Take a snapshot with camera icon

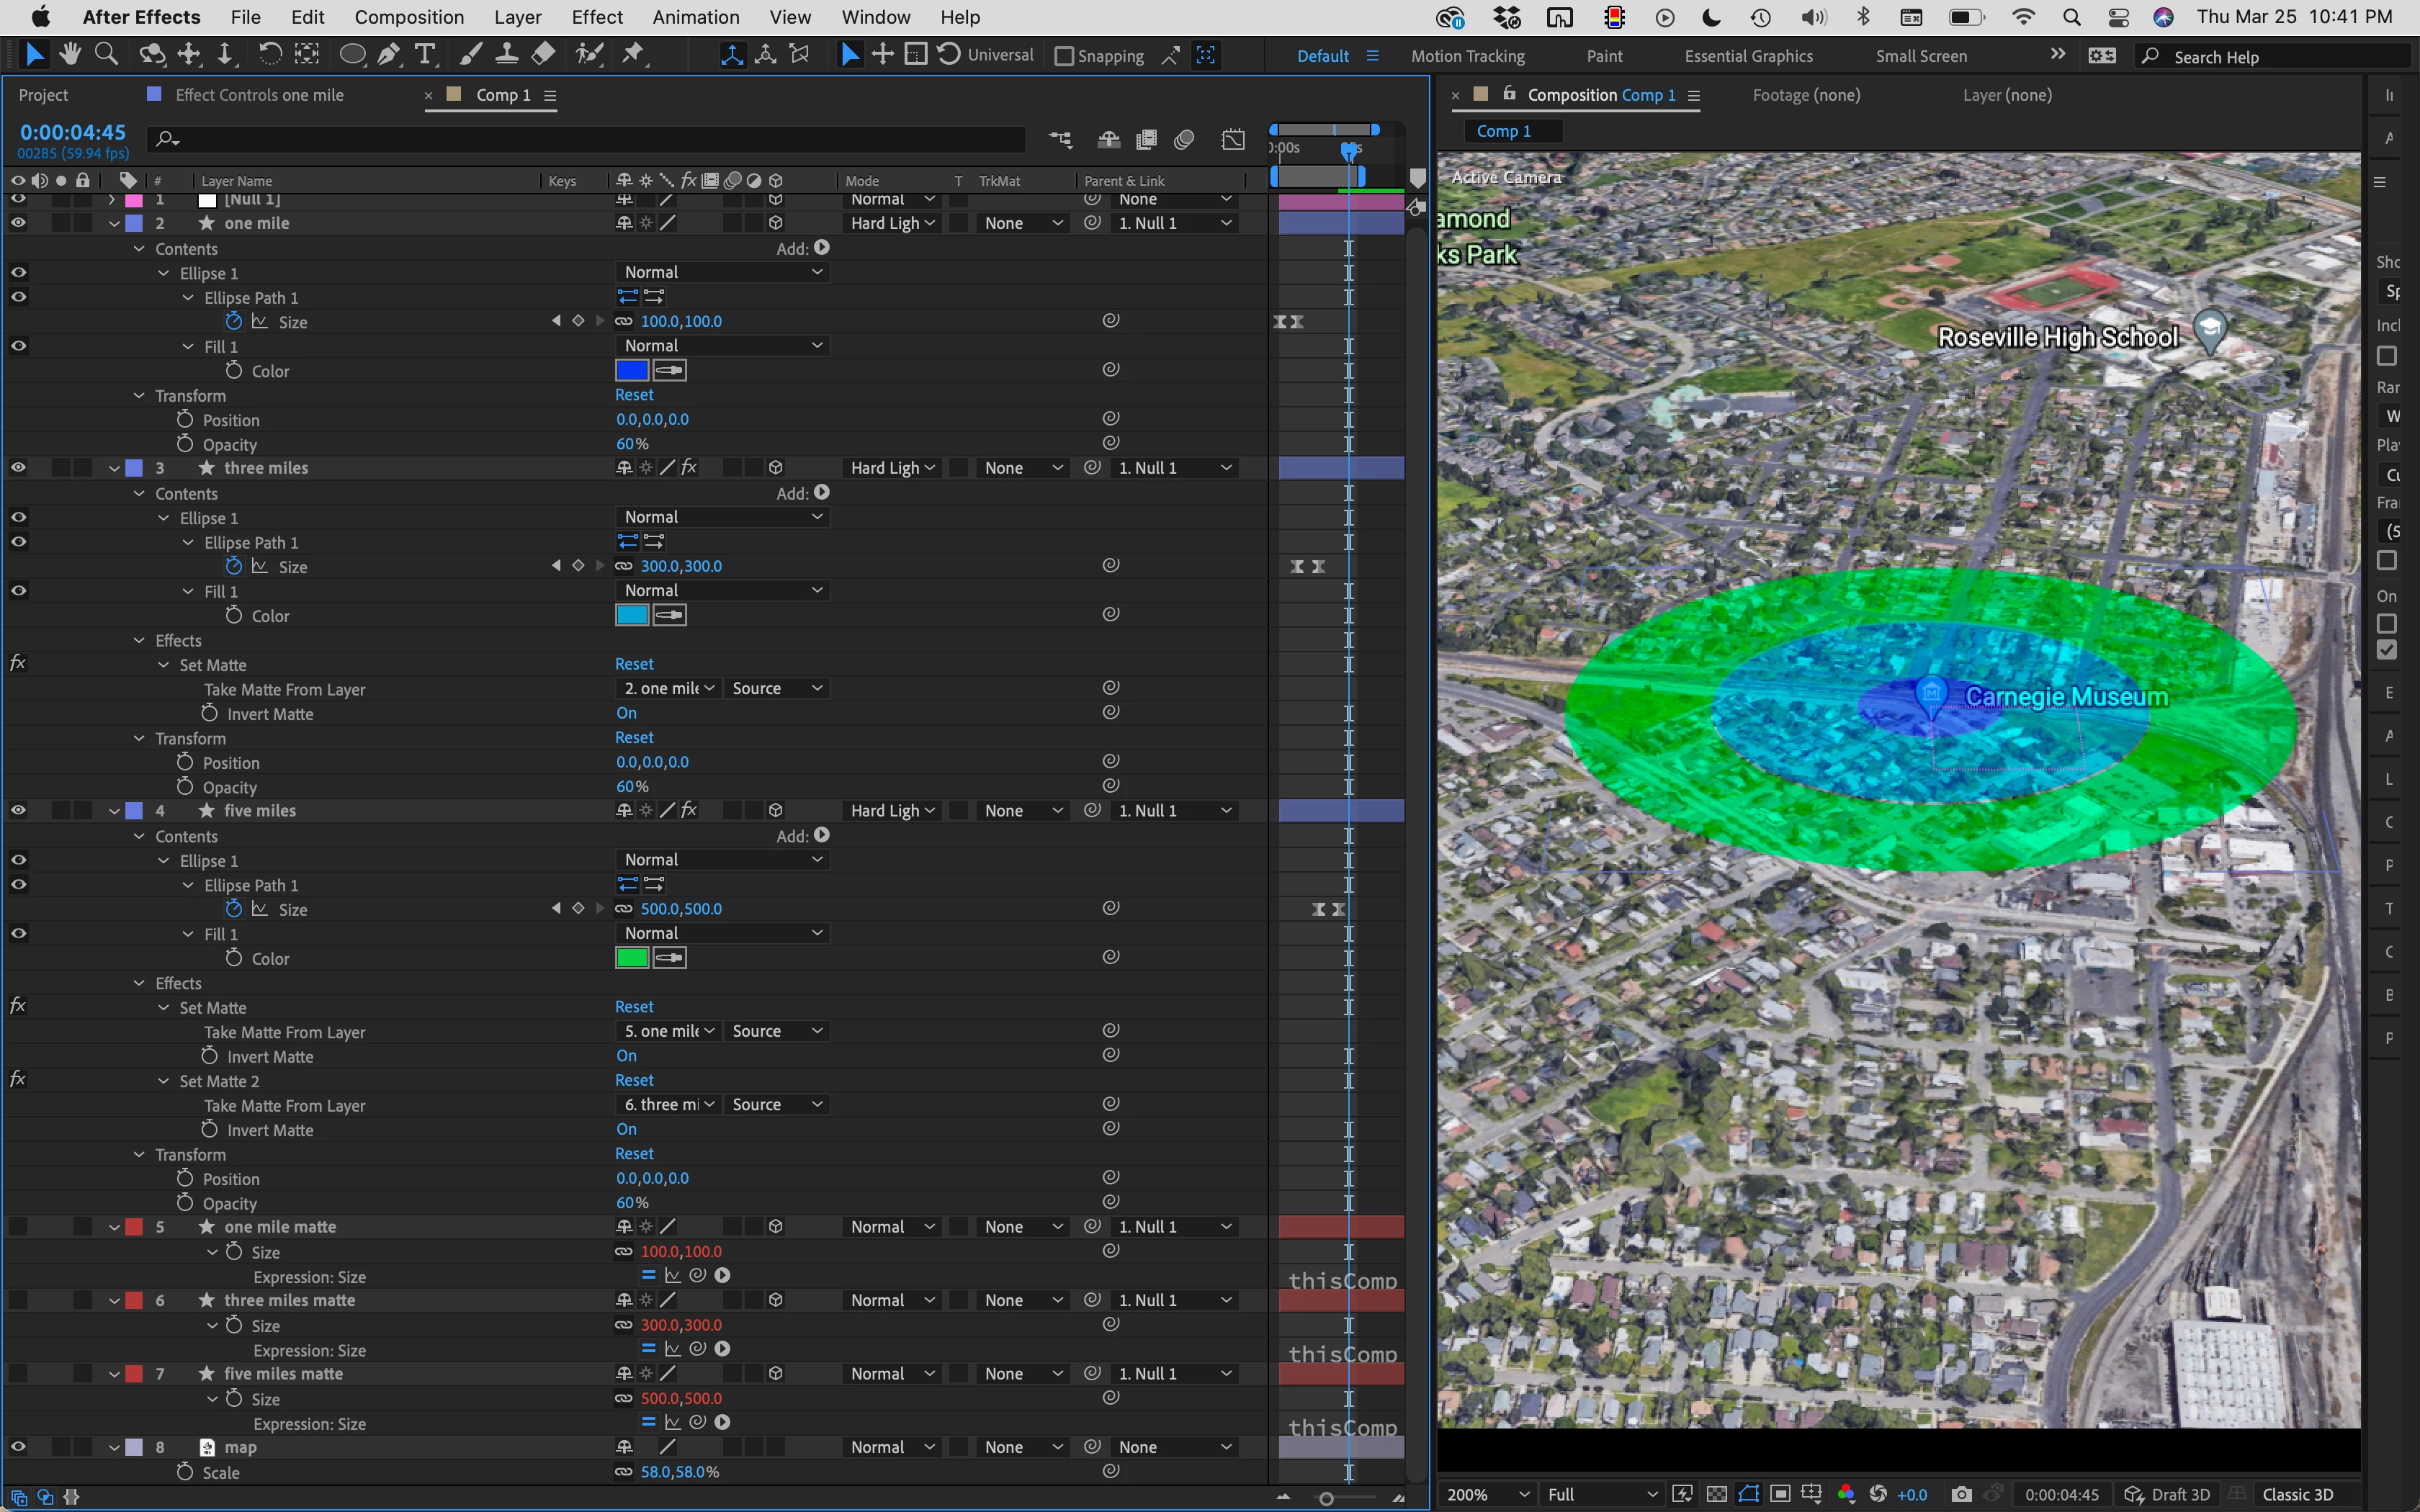pyautogui.click(x=1961, y=1494)
